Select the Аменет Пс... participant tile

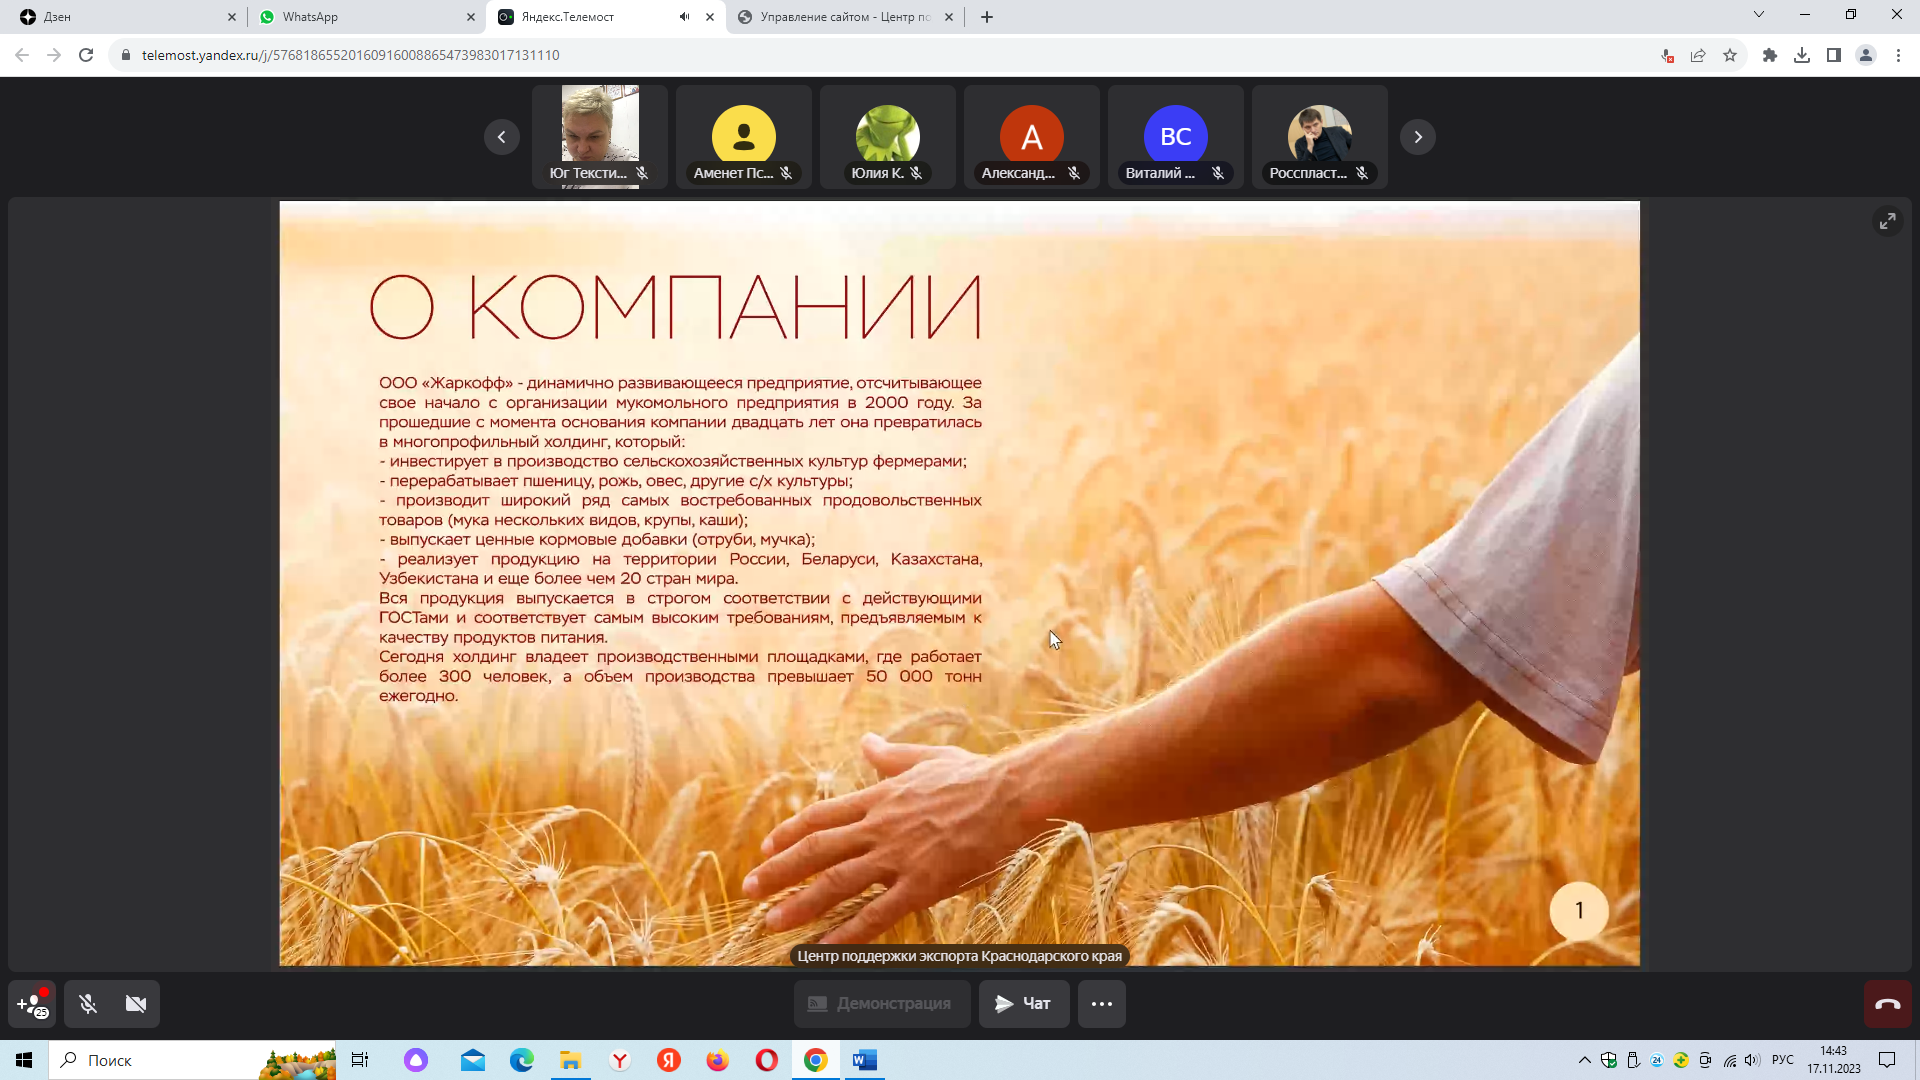pyautogui.click(x=744, y=137)
